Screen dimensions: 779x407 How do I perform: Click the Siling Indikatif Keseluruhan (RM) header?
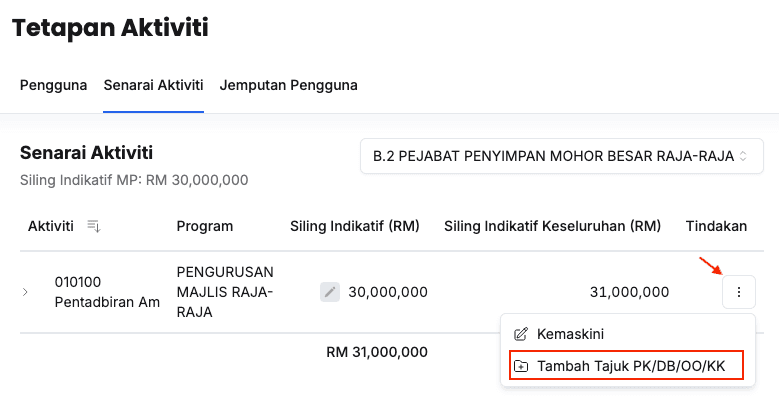click(552, 226)
